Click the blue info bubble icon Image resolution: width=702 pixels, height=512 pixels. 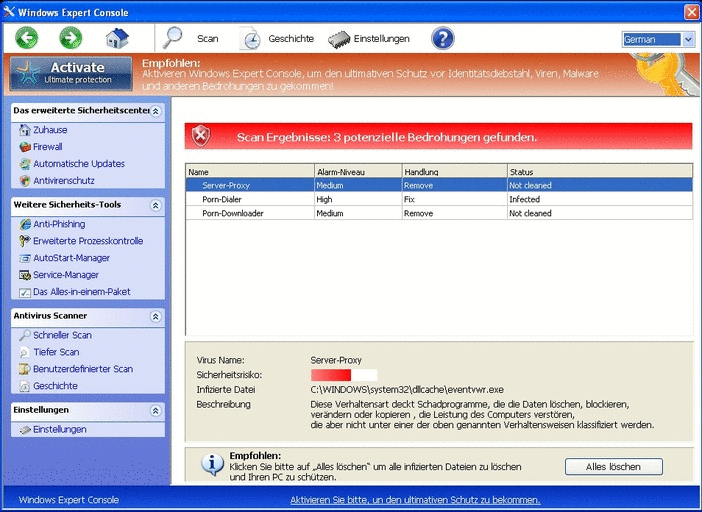pos(212,464)
